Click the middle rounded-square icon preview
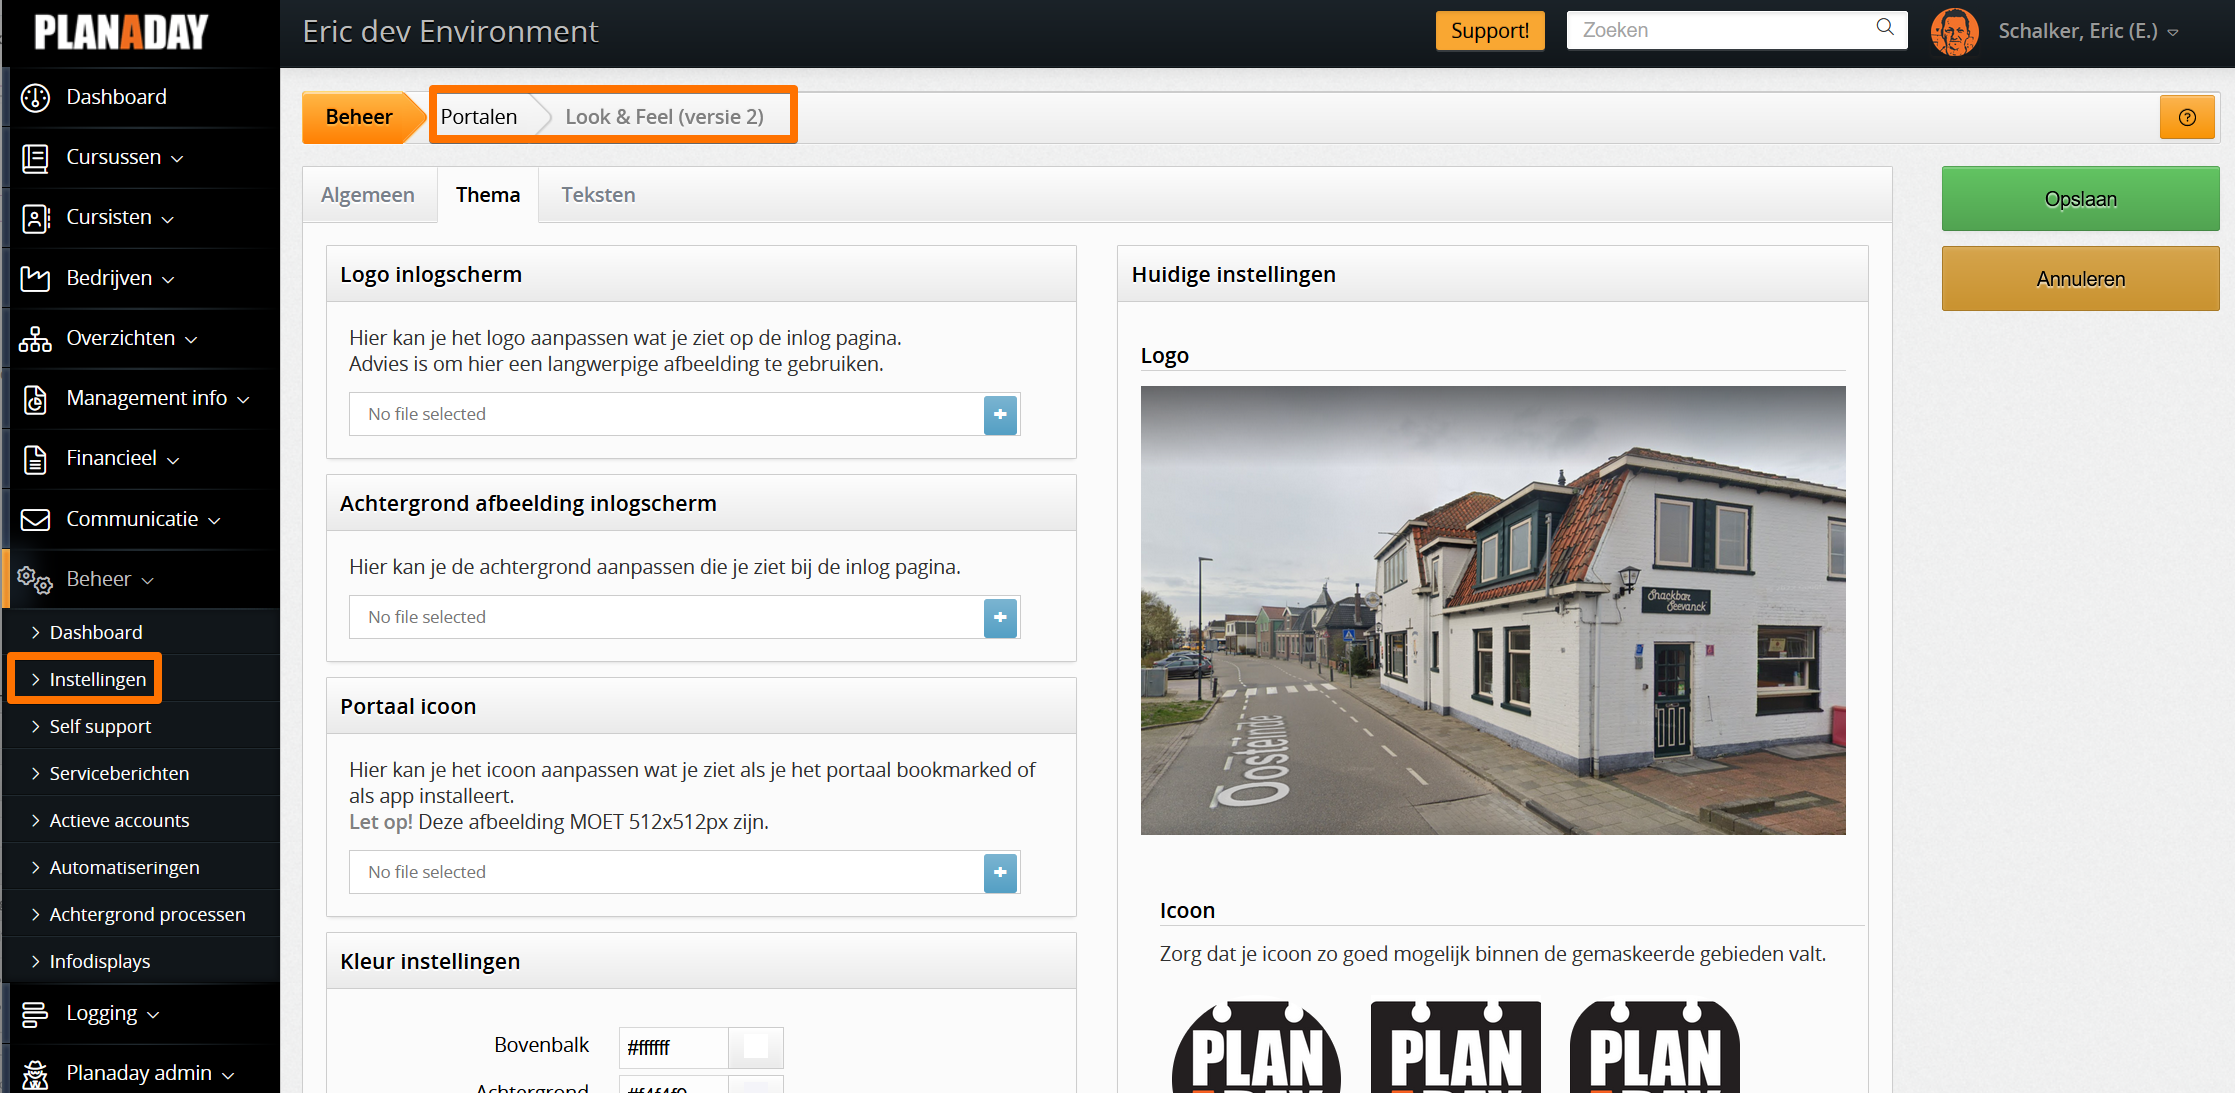 point(1456,1047)
